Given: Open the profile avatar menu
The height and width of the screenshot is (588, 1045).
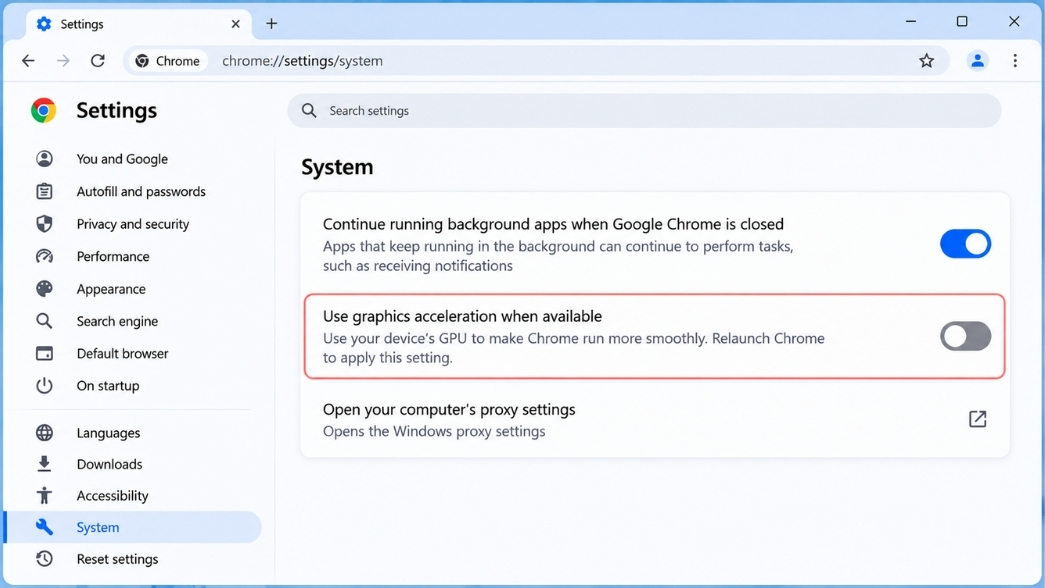Looking at the screenshot, I should 977,61.
